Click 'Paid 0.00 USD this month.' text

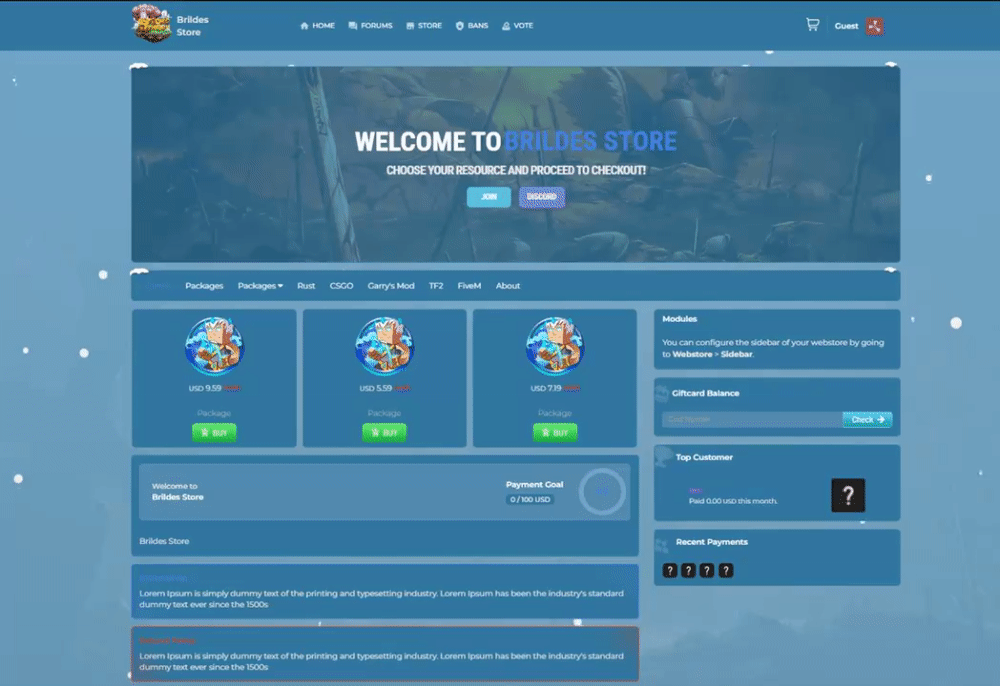[733, 501]
